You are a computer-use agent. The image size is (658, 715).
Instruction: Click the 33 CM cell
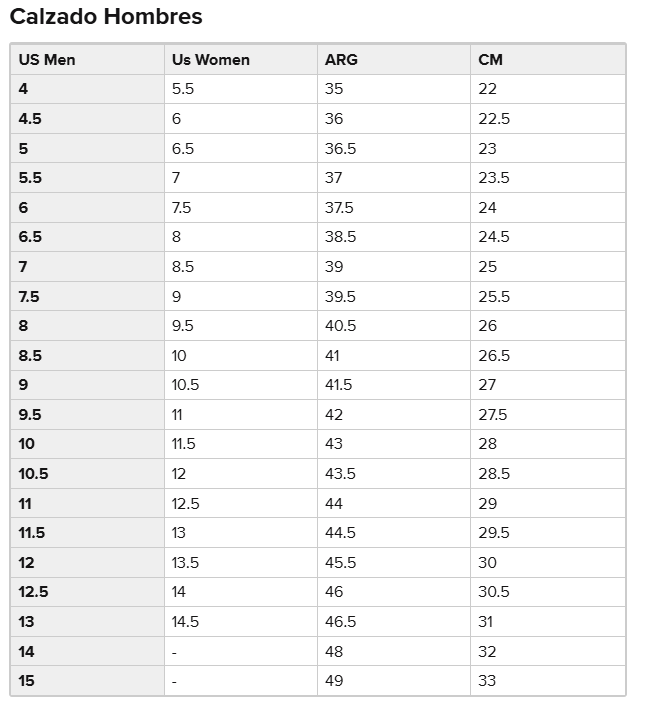click(487, 681)
